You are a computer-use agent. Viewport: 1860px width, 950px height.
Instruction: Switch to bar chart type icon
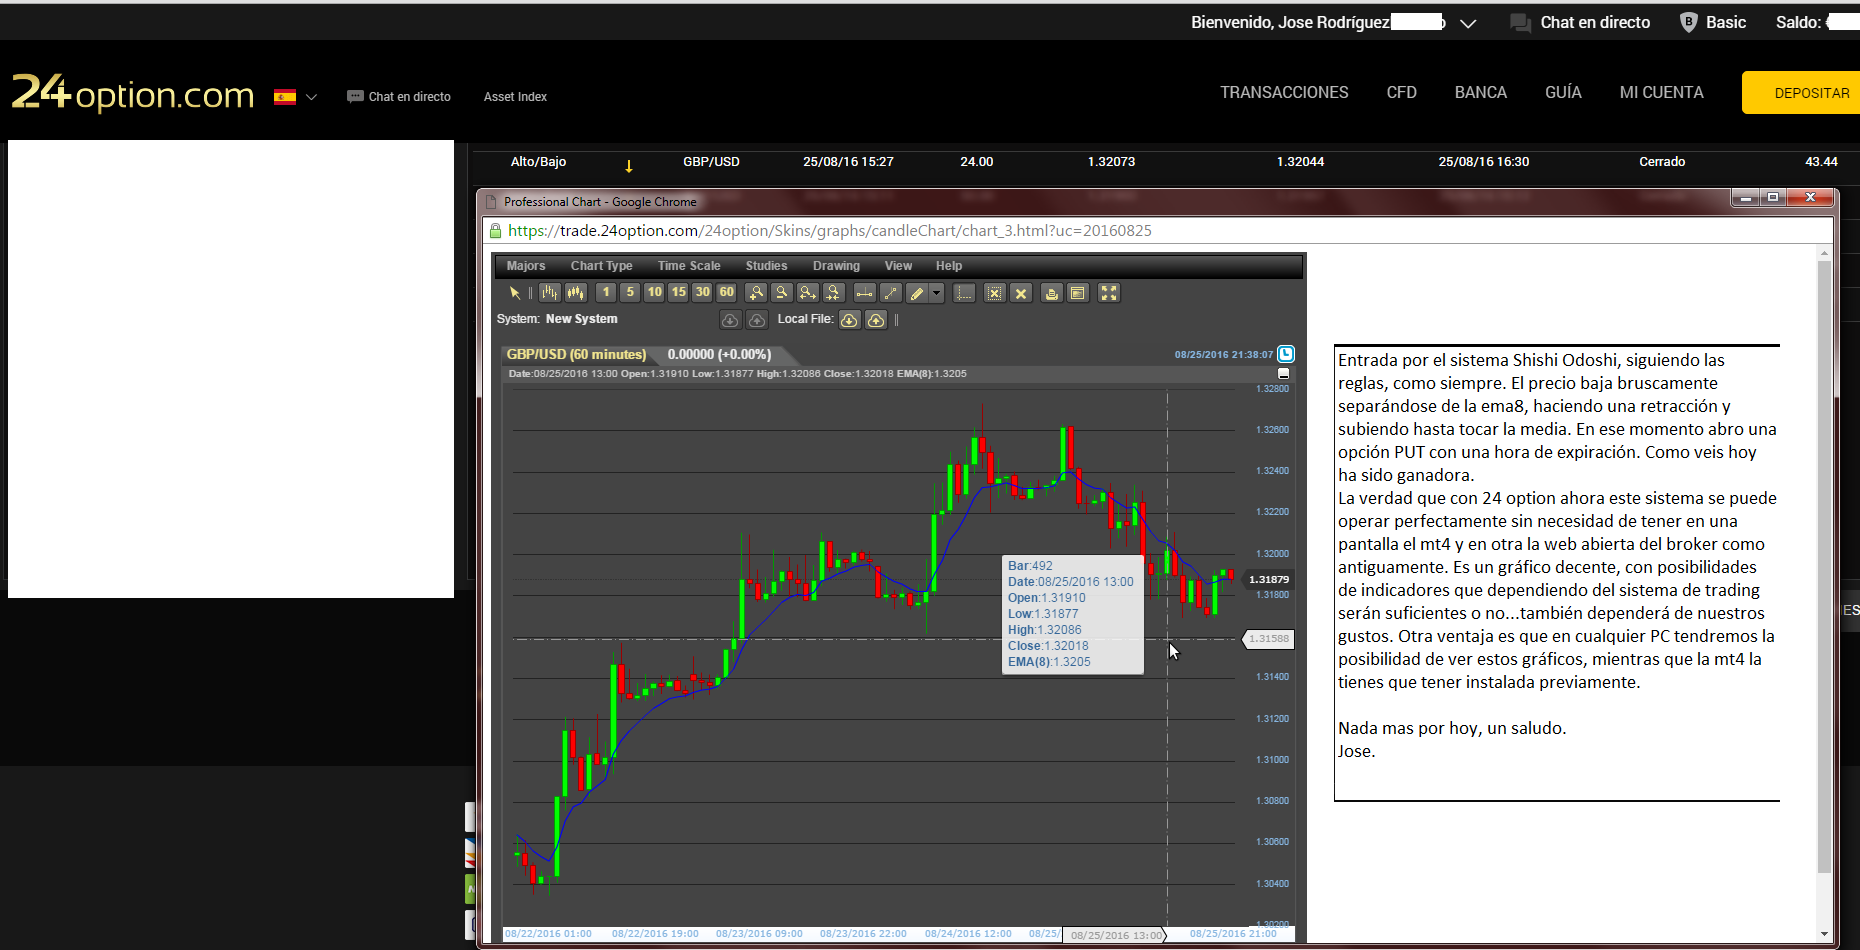pyautogui.click(x=550, y=293)
